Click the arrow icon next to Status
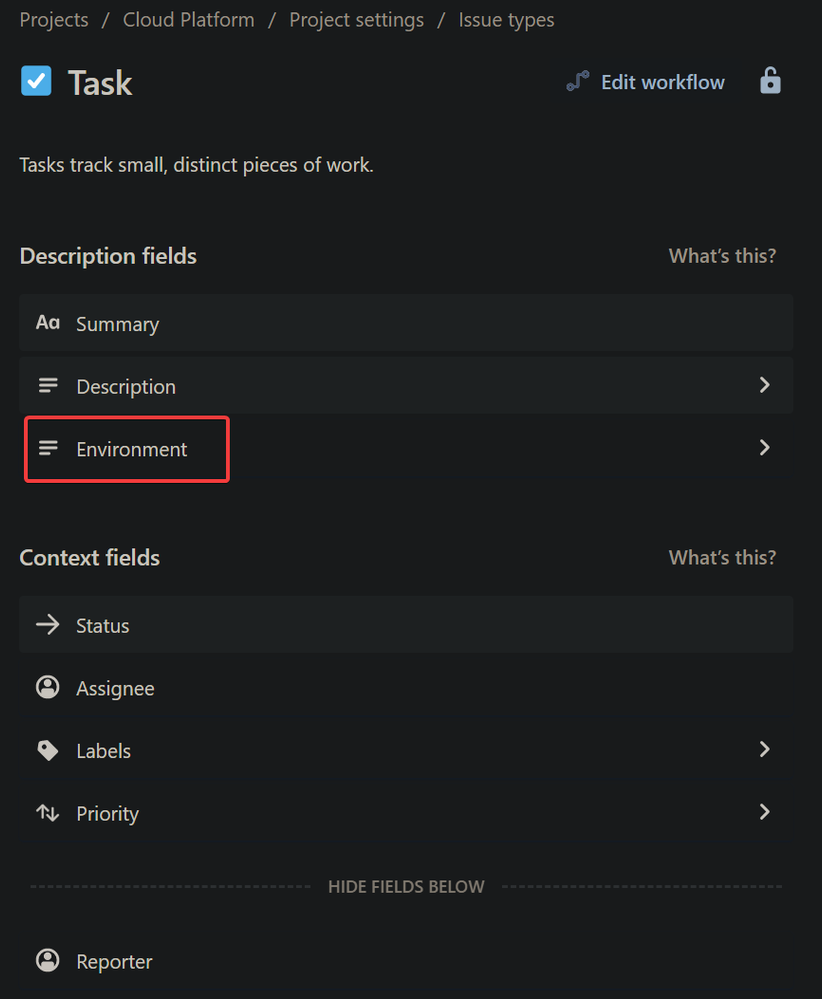Screen dimensions: 822x999 [48, 624]
